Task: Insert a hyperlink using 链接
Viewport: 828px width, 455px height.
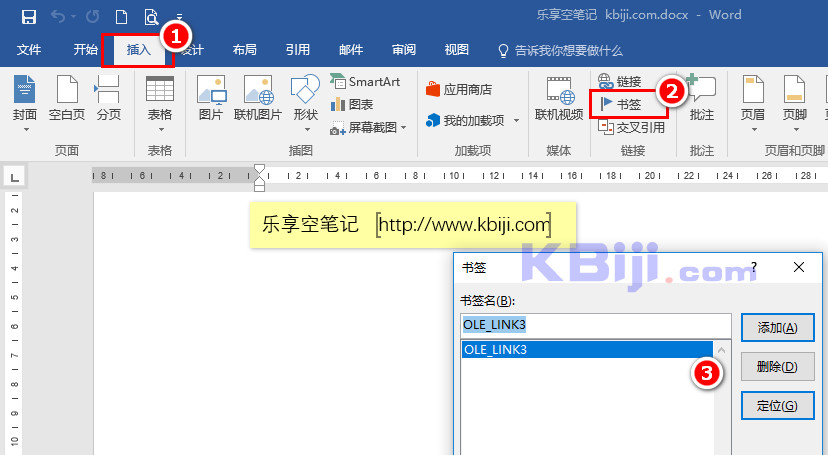Action: point(620,81)
